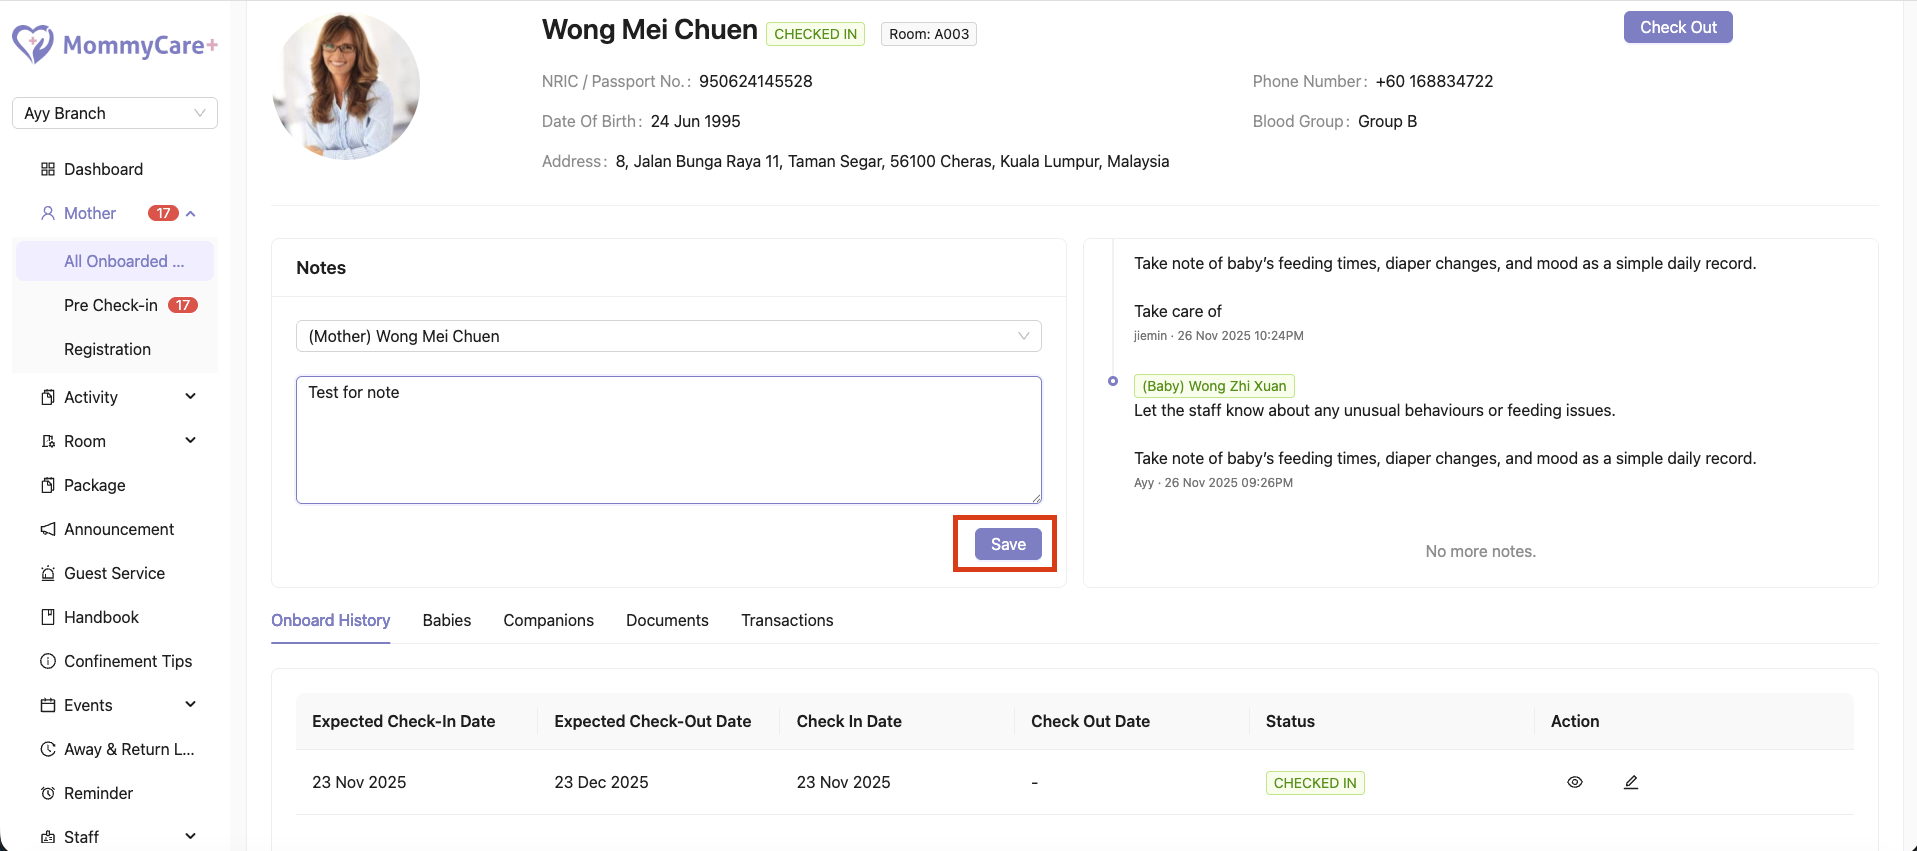Viewport: 1917px width, 851px height.
Task: Click the Save note button
Action: pos(1008,544)
